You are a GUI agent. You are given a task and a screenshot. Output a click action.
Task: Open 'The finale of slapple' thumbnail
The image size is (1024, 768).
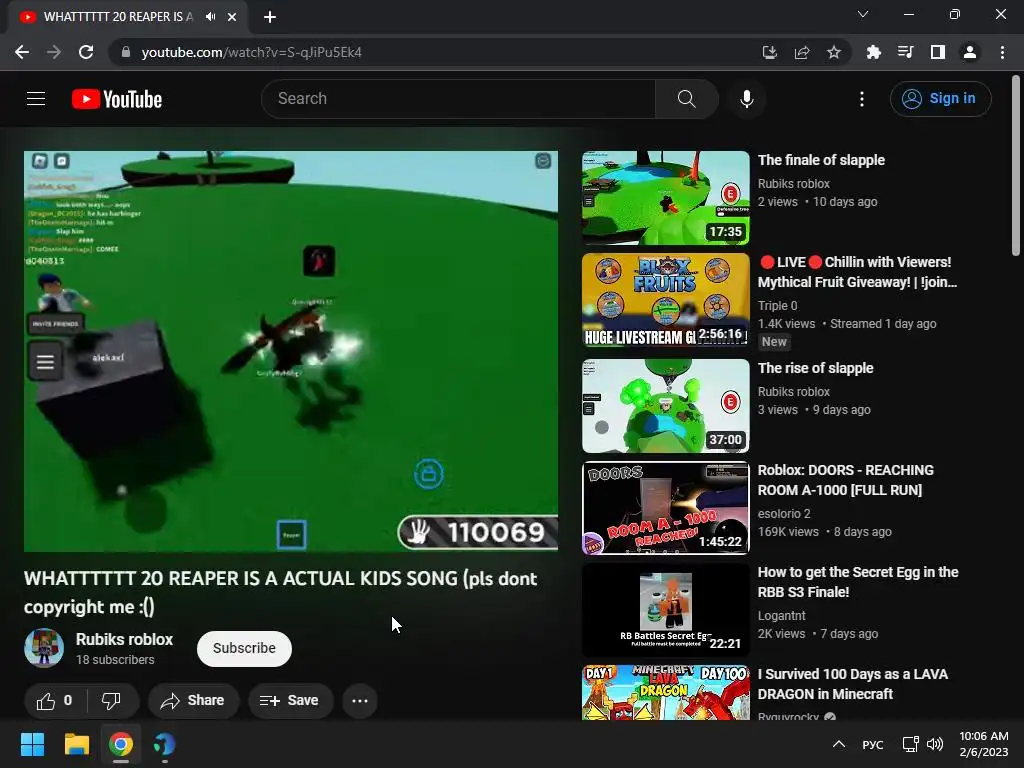(665, 198)
